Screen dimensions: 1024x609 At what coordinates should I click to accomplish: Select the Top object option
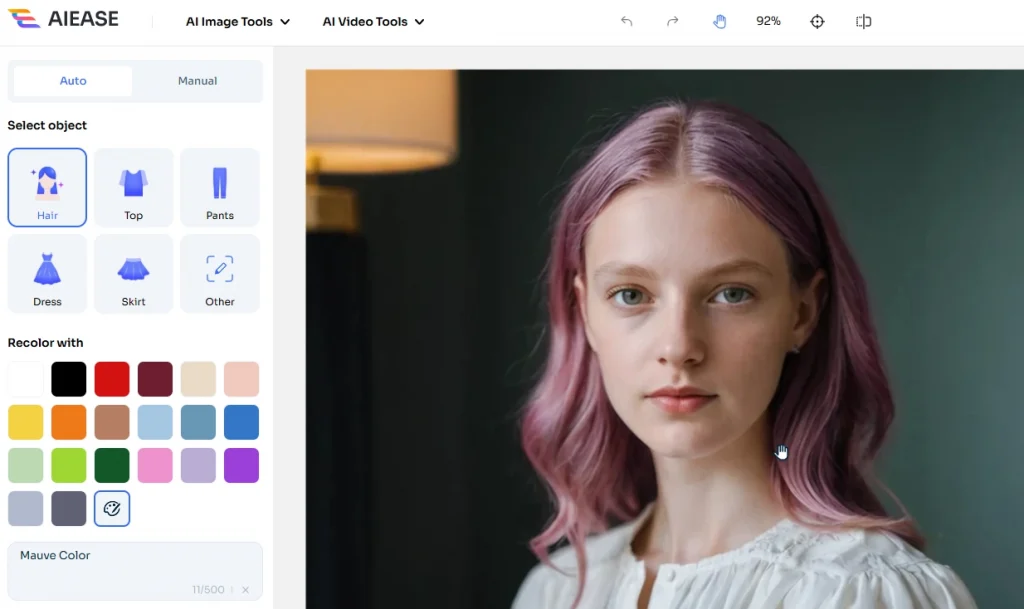pyautogui.click(x=133, y=188)
